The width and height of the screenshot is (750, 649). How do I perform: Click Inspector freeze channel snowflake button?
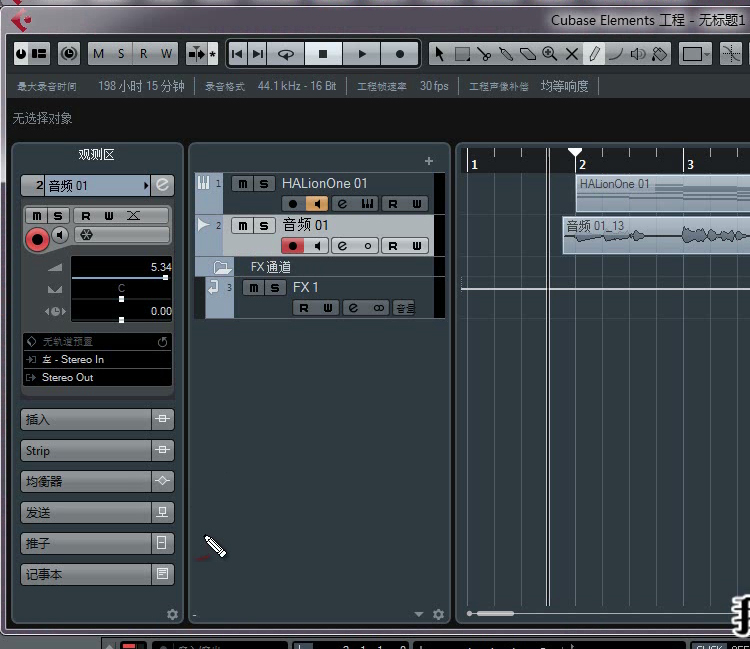pos(87,235)
